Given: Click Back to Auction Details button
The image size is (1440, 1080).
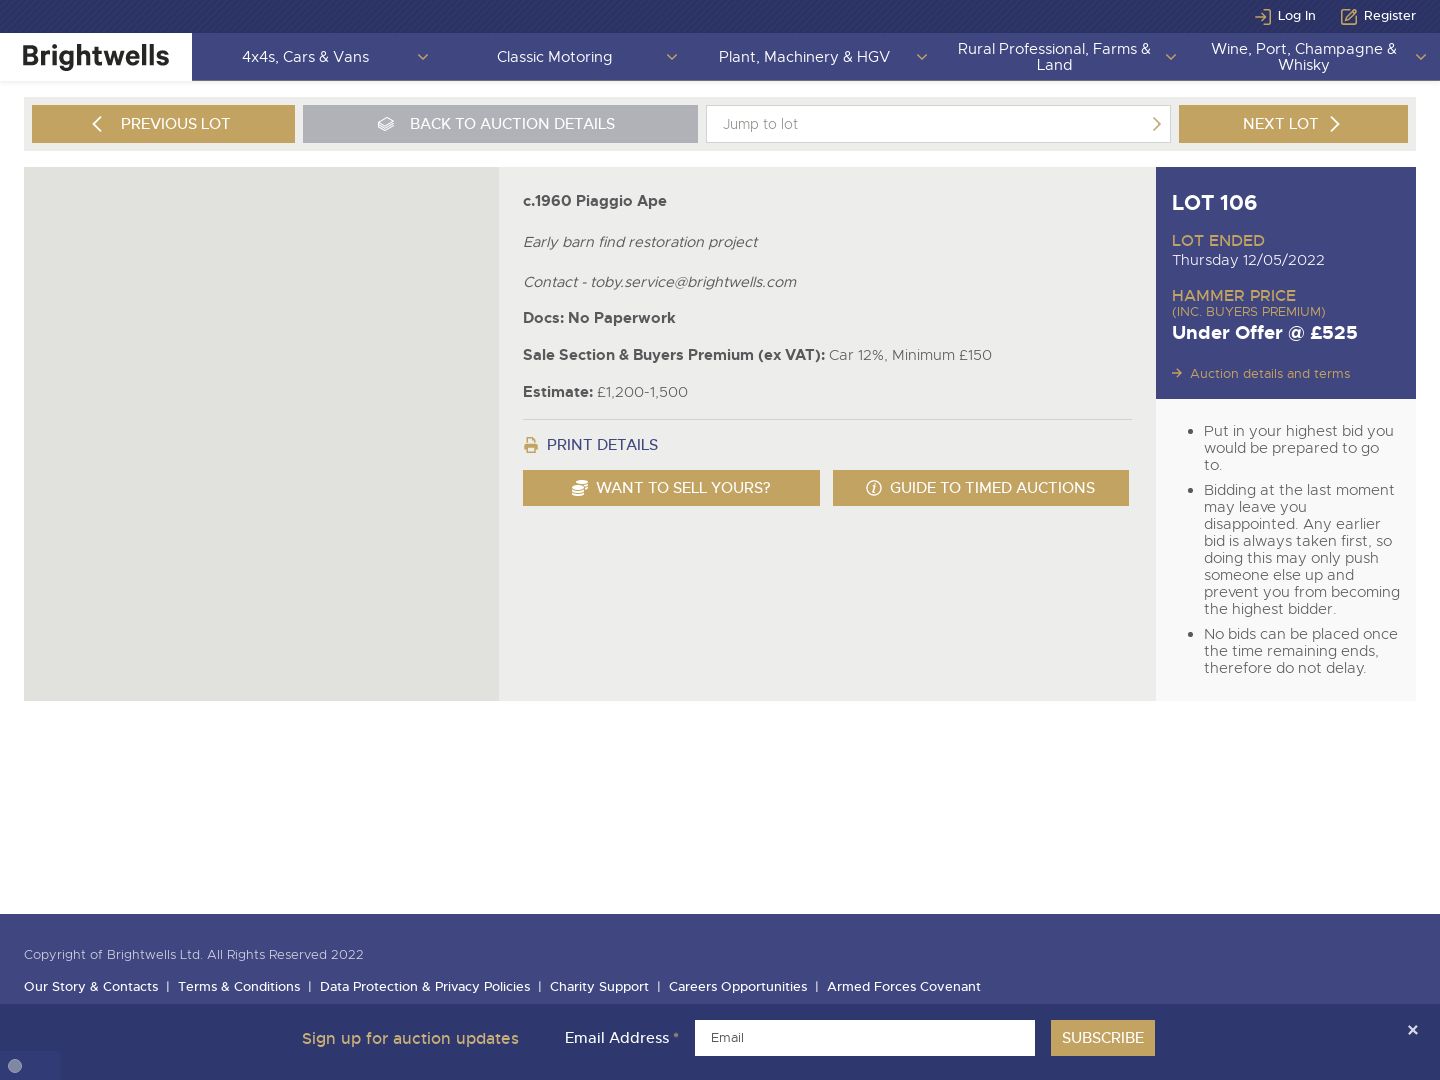Looking at the screenshot, I should (x=500, y=124).
